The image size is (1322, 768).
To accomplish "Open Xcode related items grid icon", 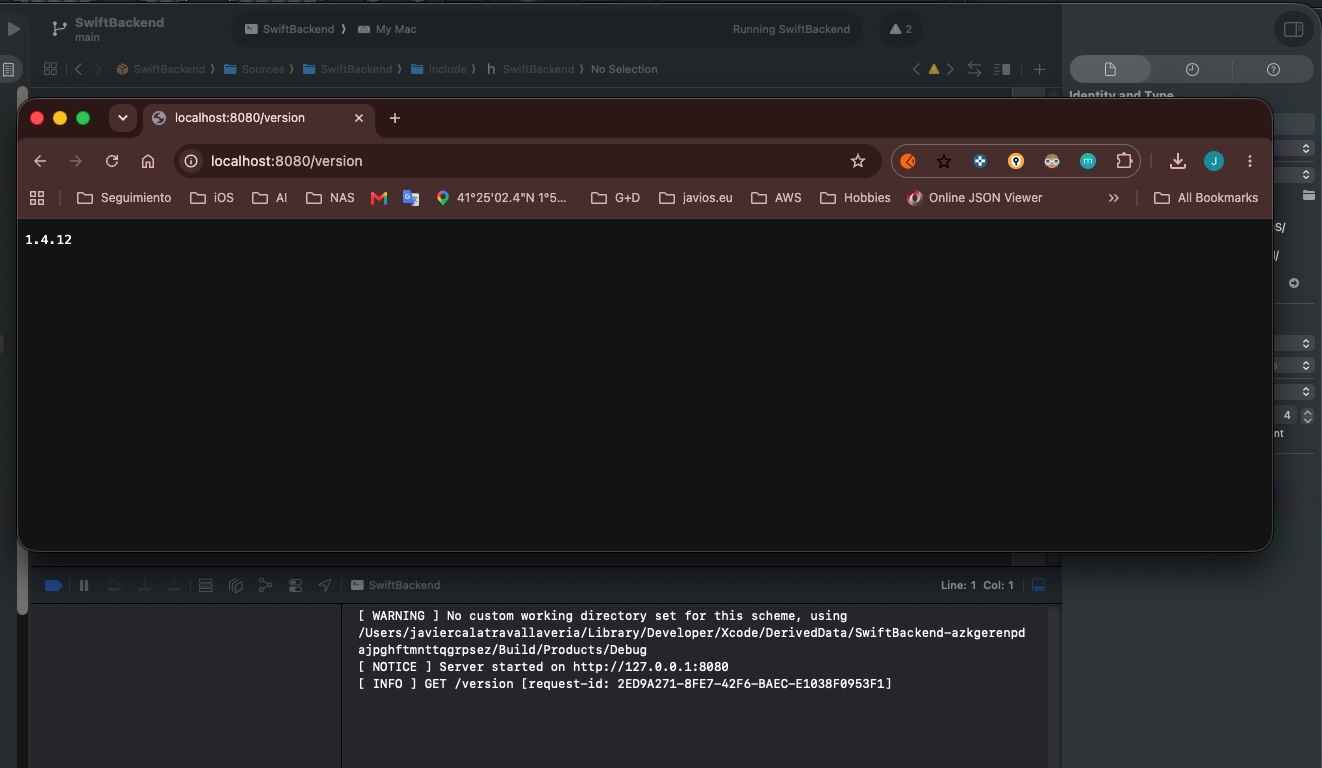I will coord(49,69).
